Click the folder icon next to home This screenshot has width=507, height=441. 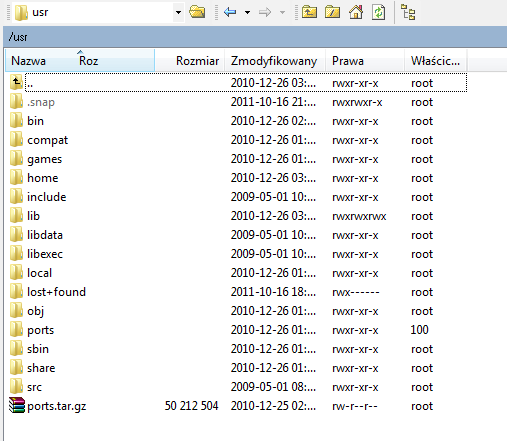click(16, 177)
